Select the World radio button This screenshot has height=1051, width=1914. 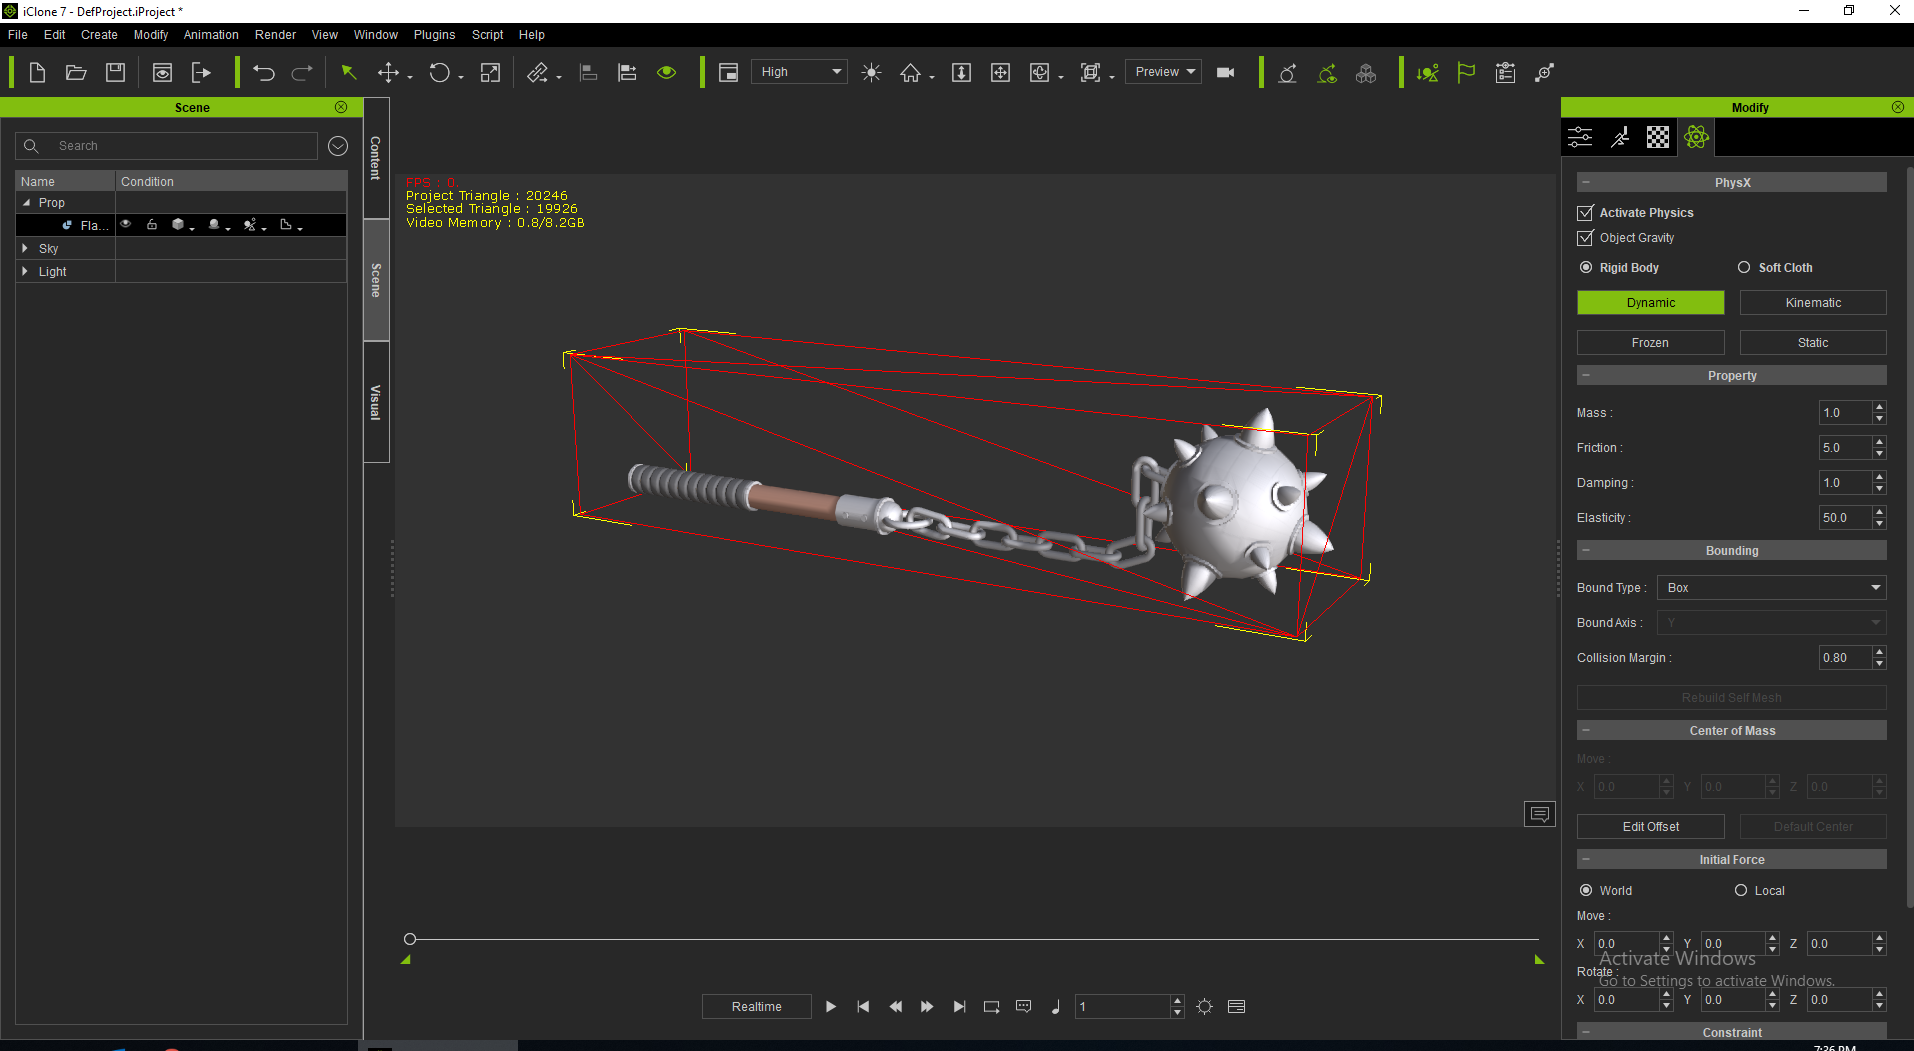(x=1586, y=891)
